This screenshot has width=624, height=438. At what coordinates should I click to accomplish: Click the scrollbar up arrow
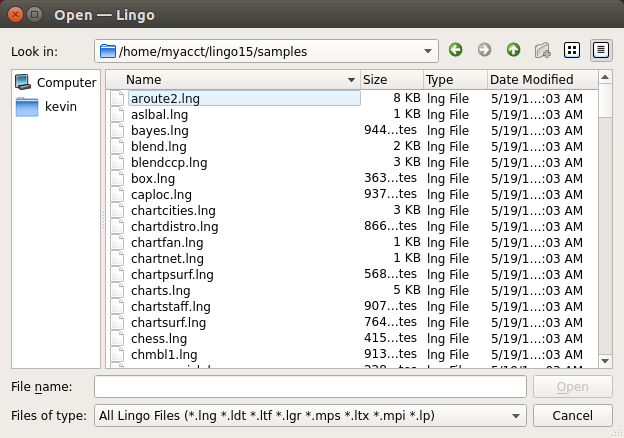[x=605, y=77]
